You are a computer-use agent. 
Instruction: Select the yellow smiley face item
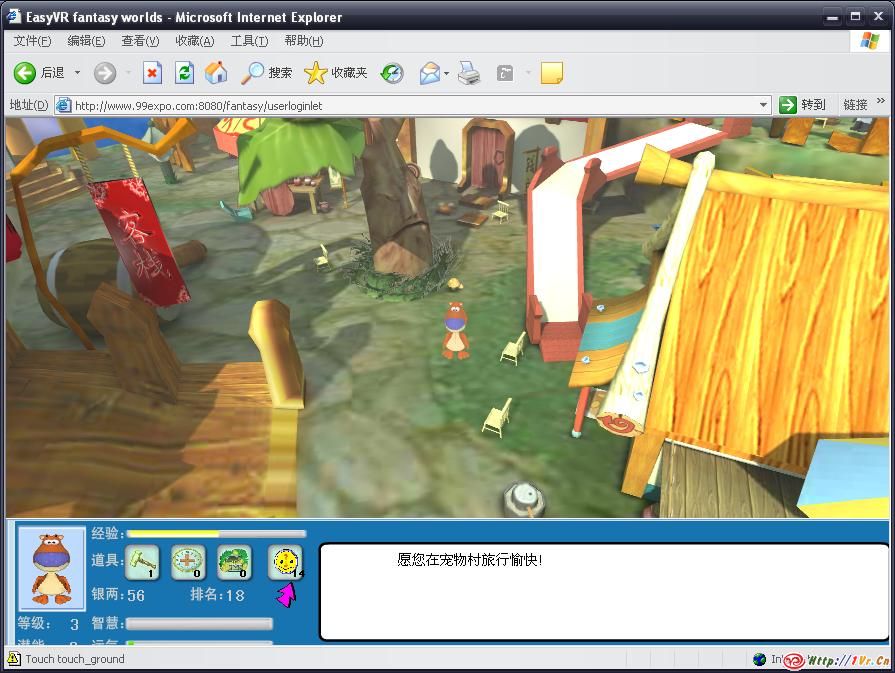(x=285, y=562)
